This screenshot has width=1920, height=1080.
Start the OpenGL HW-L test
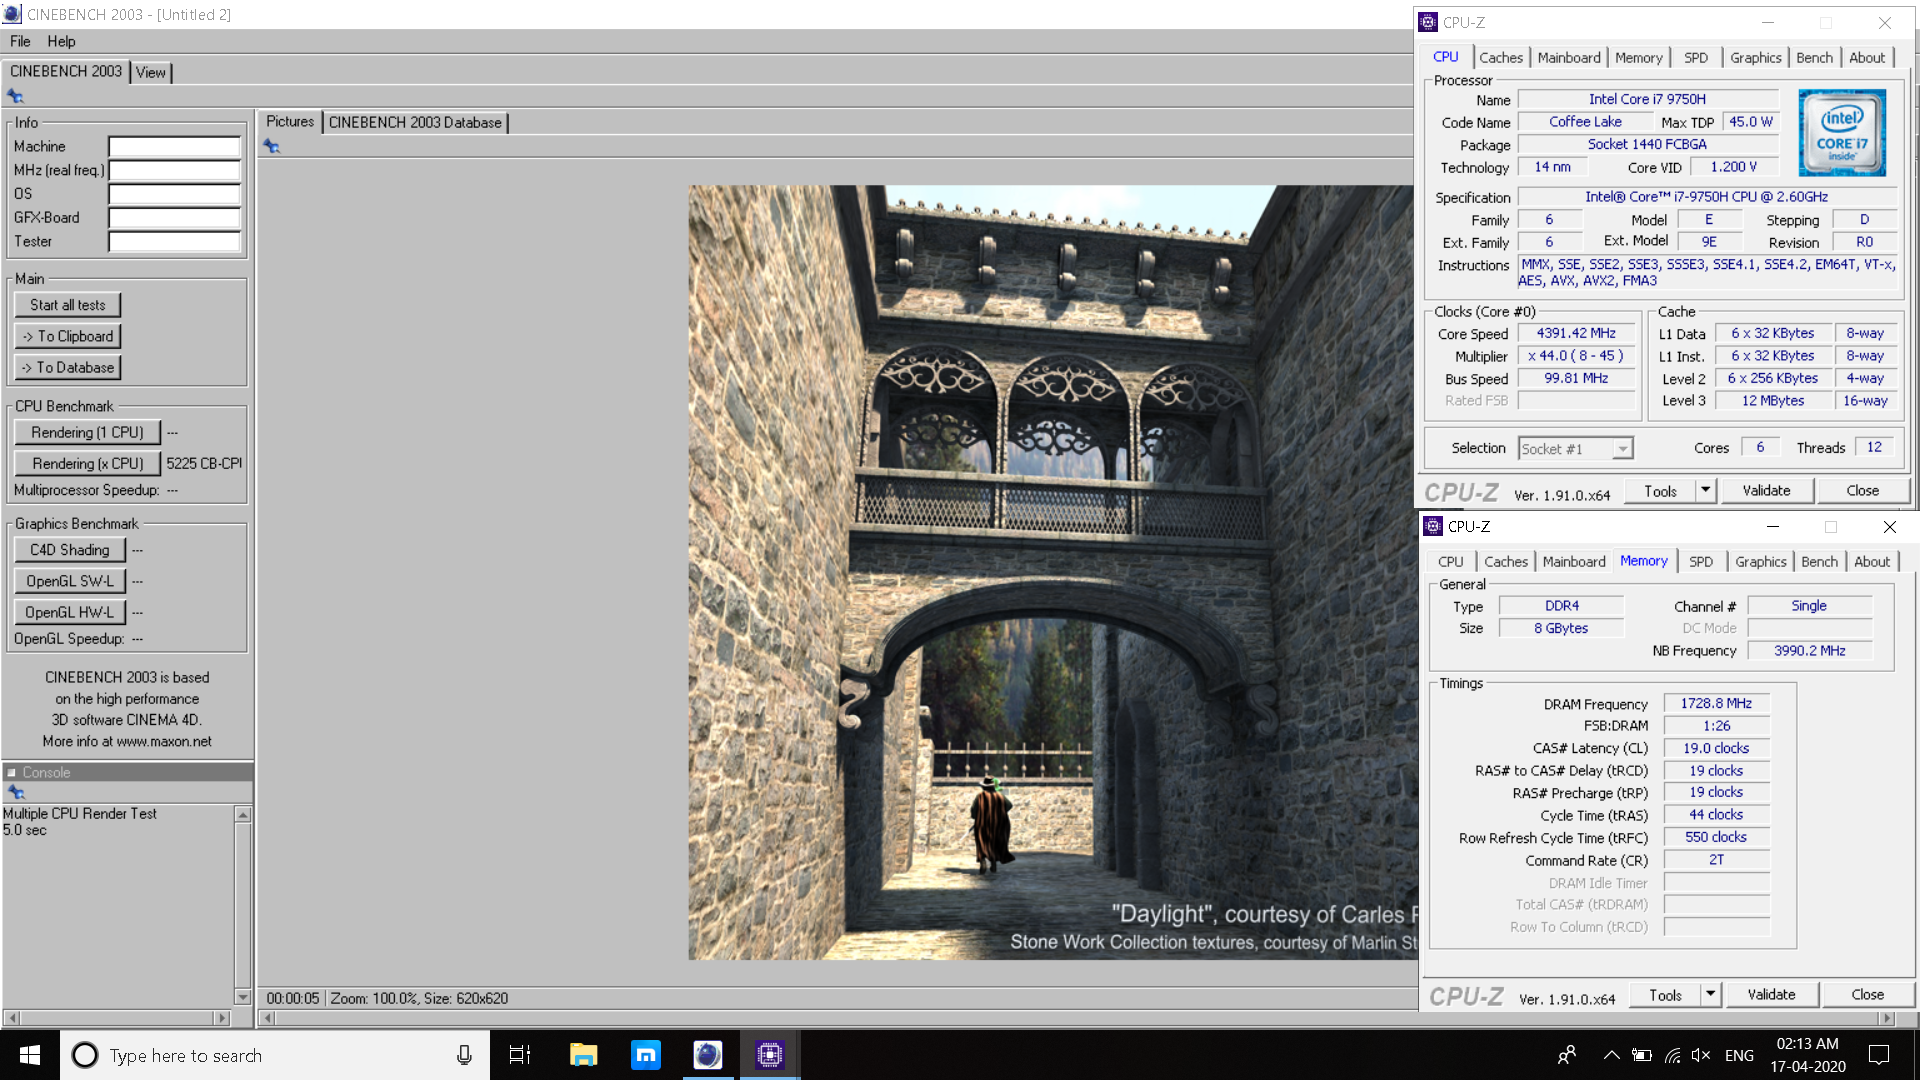click(70, 612)
